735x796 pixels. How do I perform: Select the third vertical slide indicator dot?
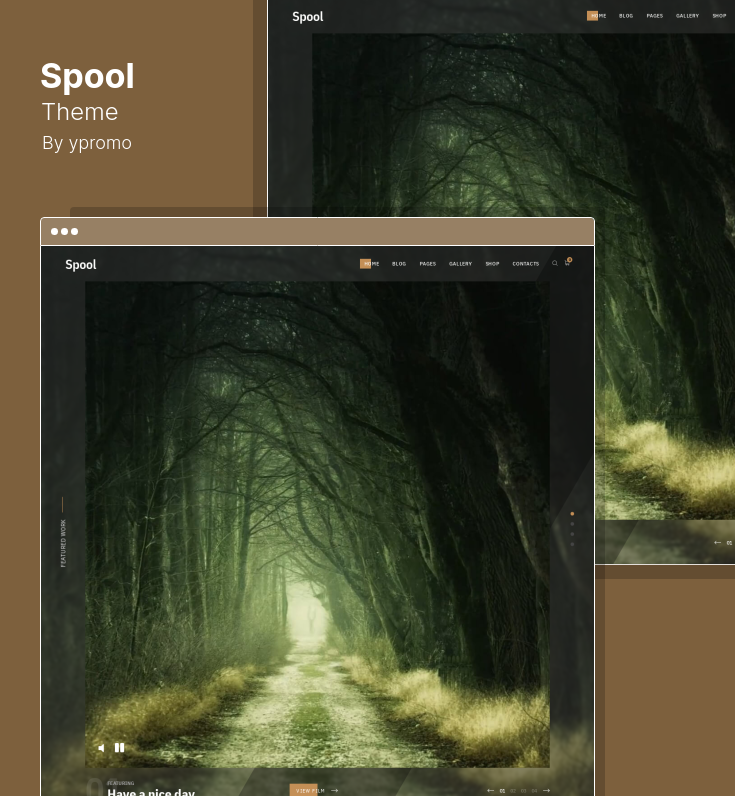pyautogui.click(x=572, y=534)
